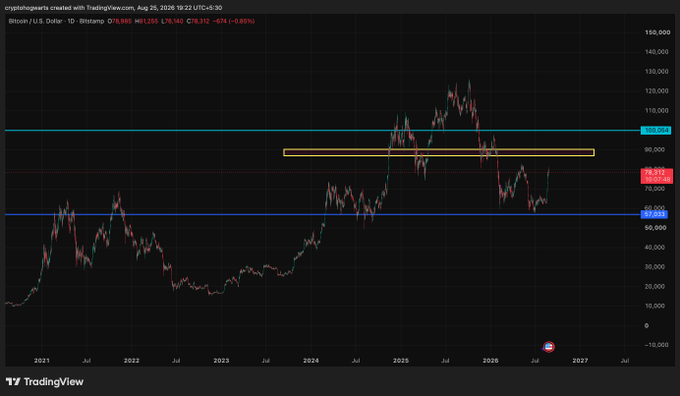Viewport: 680px width, 396px height.
Task: Click the 30,000 price axis label
Action: pos(655,267)
